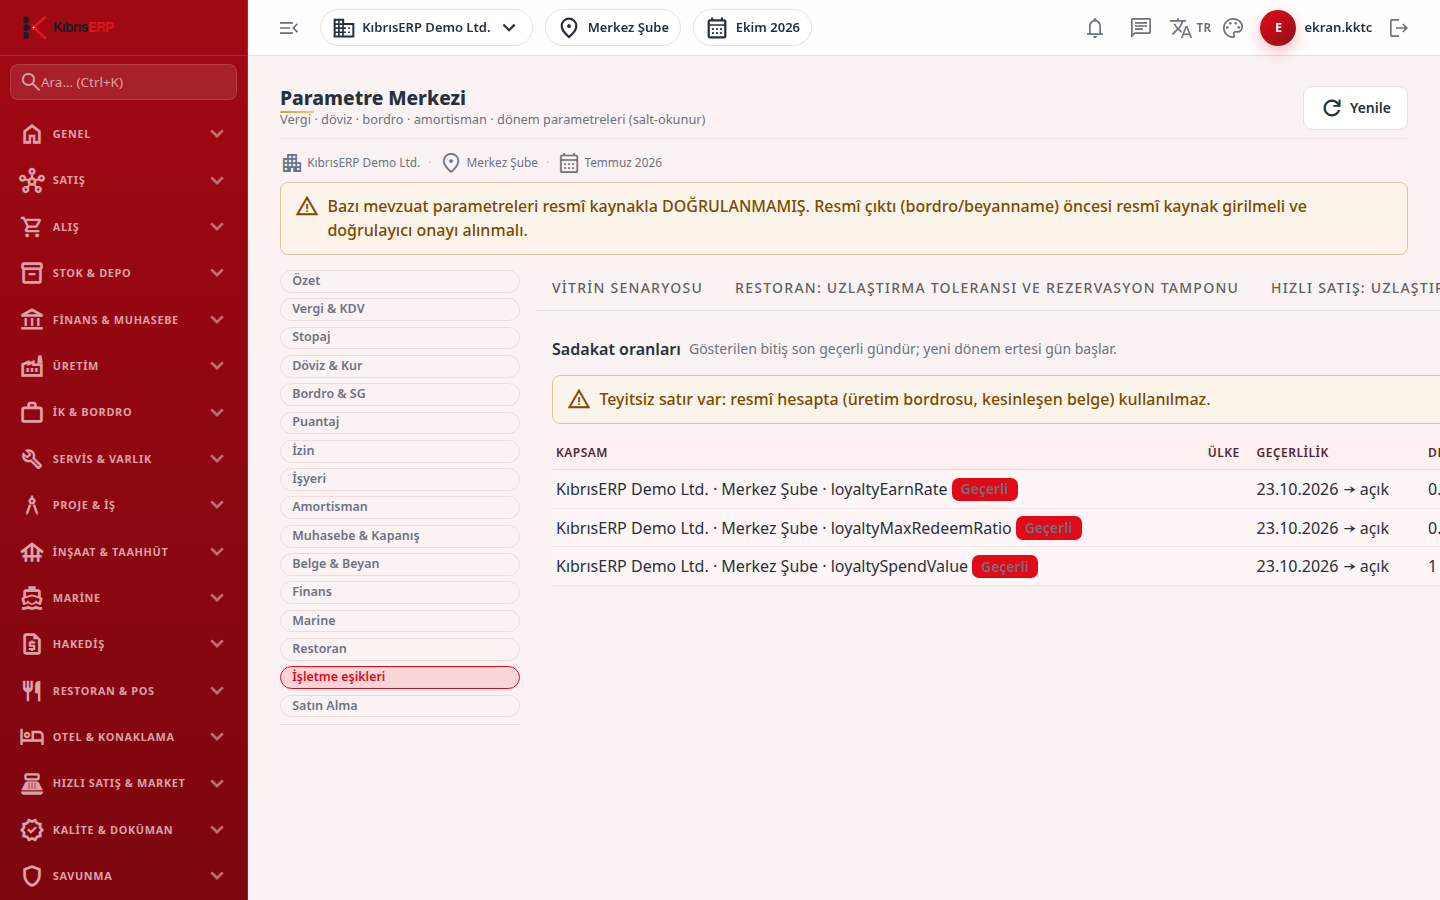The width and height of the screenshot is (1440, 900).
Task: Click the logout icon
Action: pyautogui.click(x=1399, y=28)
